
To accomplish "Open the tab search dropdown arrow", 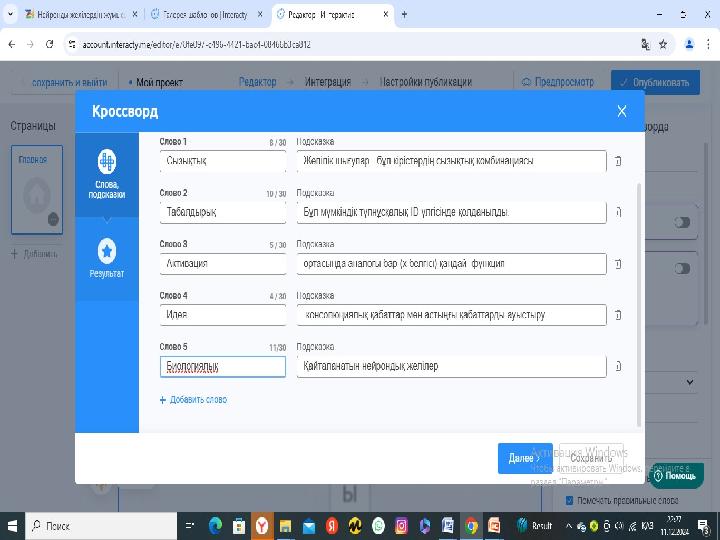I will click(10, 15).
